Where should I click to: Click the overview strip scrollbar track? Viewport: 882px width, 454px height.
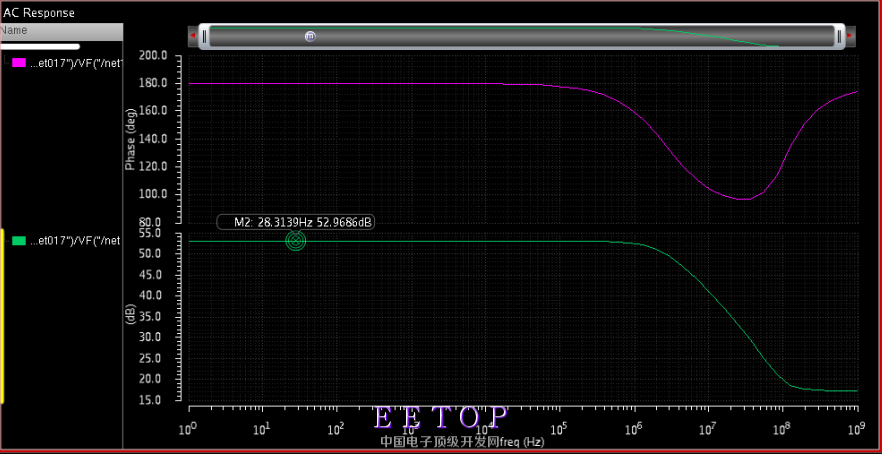[521, 37]
